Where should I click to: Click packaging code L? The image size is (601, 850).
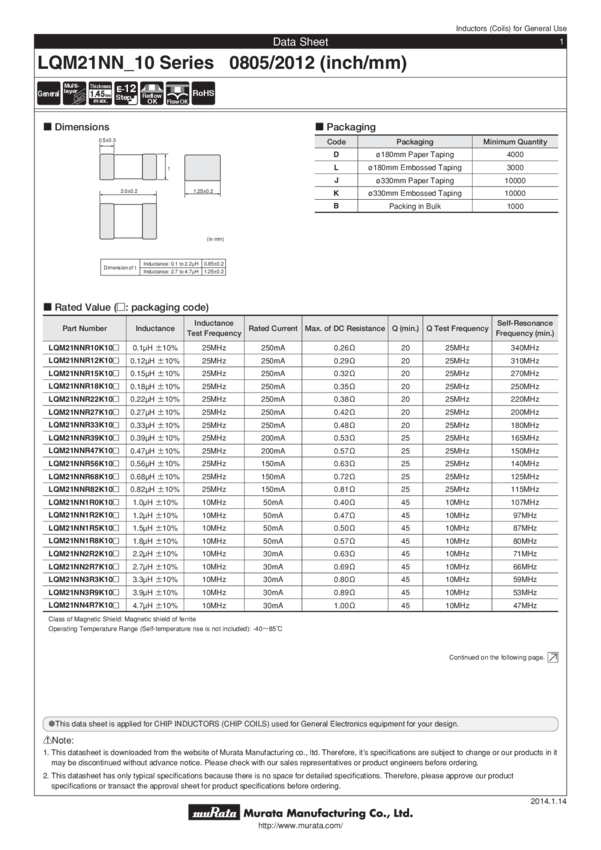click(336, 168)
